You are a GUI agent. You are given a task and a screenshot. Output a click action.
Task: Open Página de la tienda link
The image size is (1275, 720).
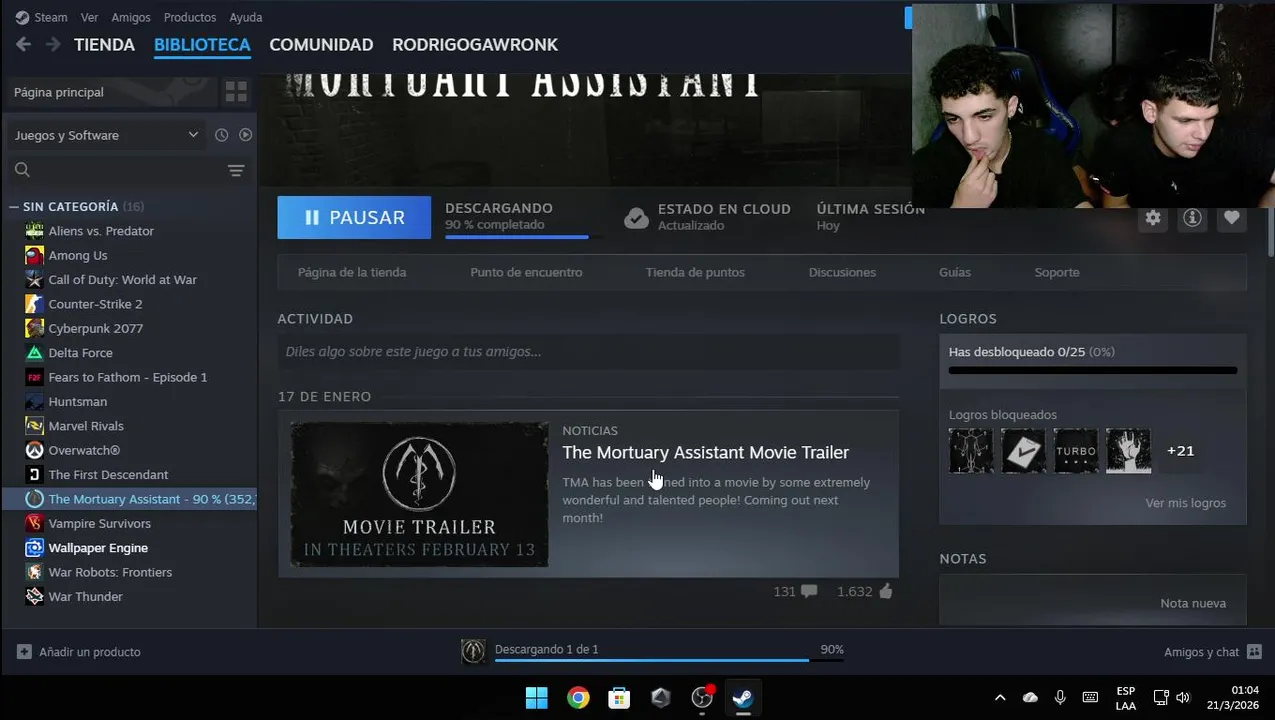point(352,272)
